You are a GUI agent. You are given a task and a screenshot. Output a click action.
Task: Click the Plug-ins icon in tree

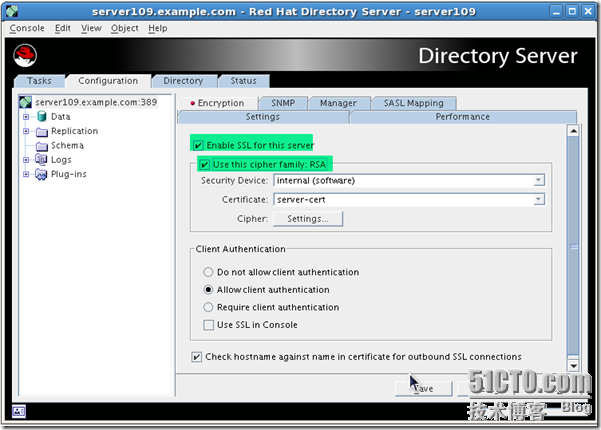[41, 174]
